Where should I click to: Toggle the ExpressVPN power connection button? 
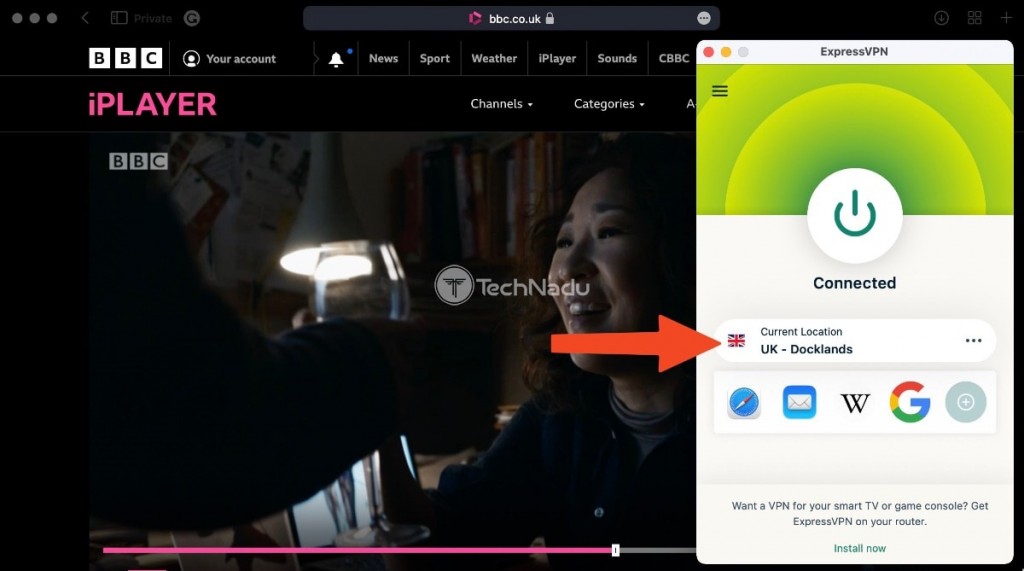(854, 216)
